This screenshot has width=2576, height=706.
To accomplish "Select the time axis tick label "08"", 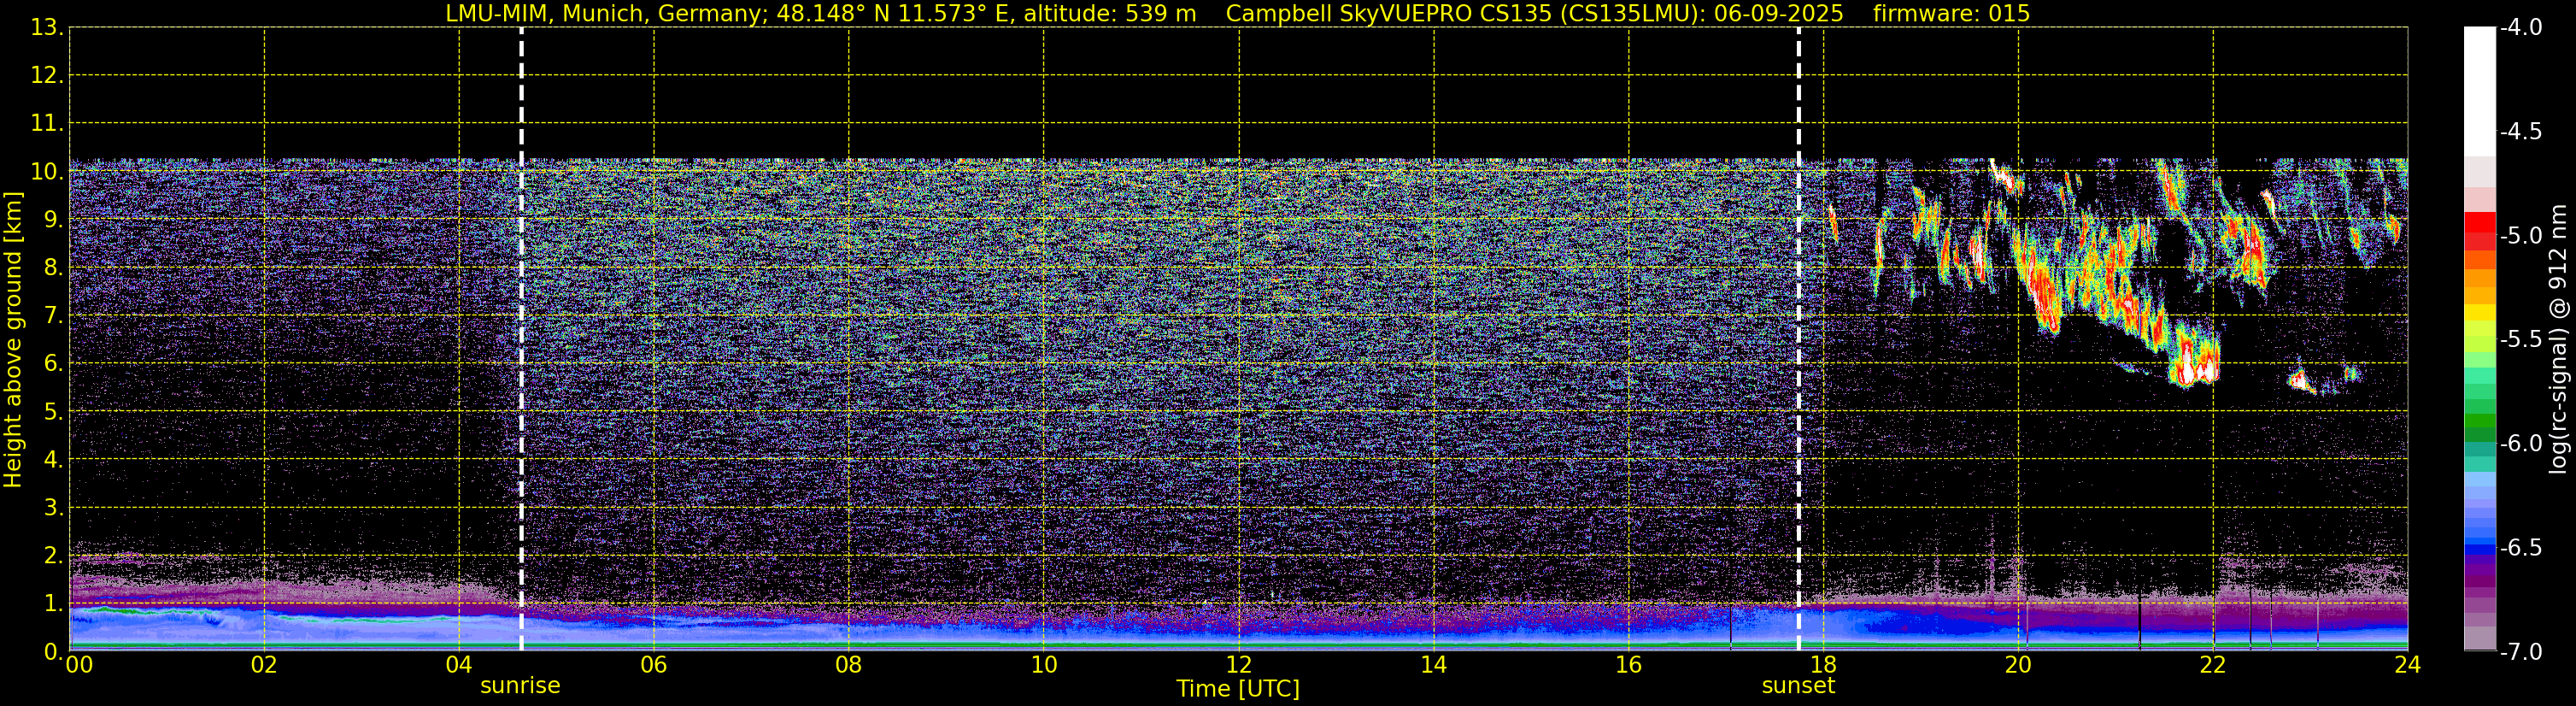I will (849, 664).
